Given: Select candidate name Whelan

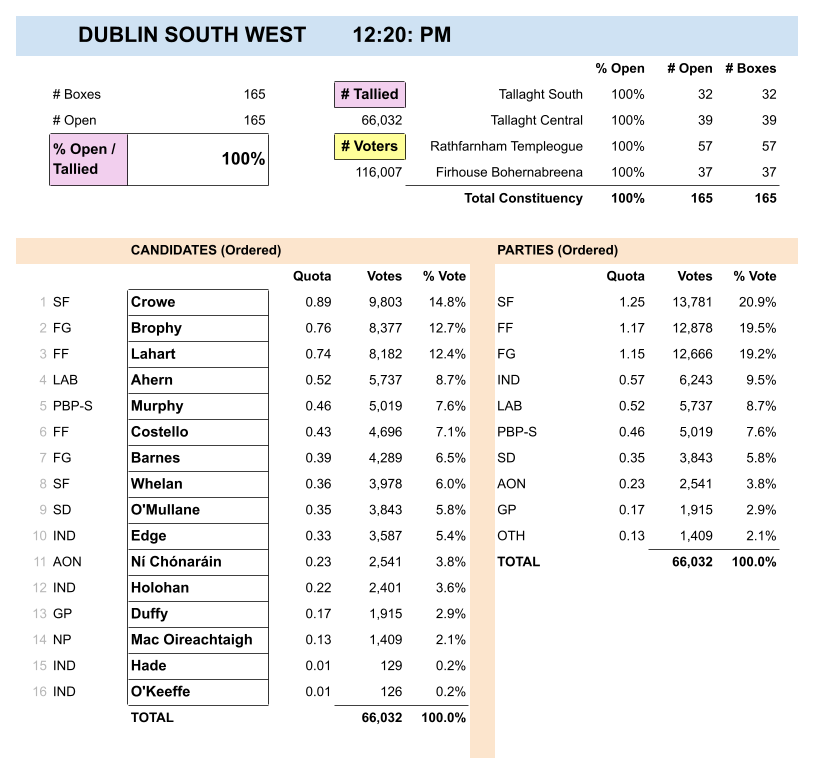Looking at the screenshot, I should point(156,484).
